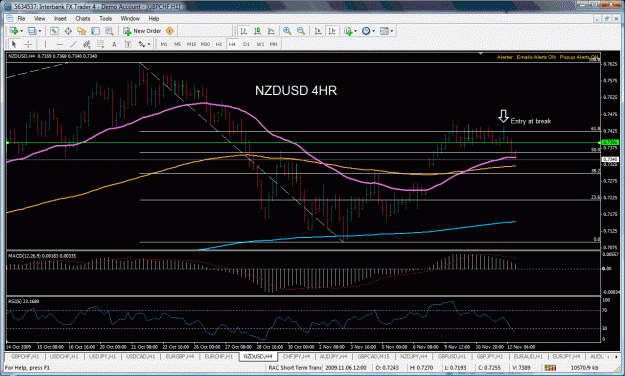
Task: Switch to the GBPCAD,M15 chart tab
Action: pos(373,356)
